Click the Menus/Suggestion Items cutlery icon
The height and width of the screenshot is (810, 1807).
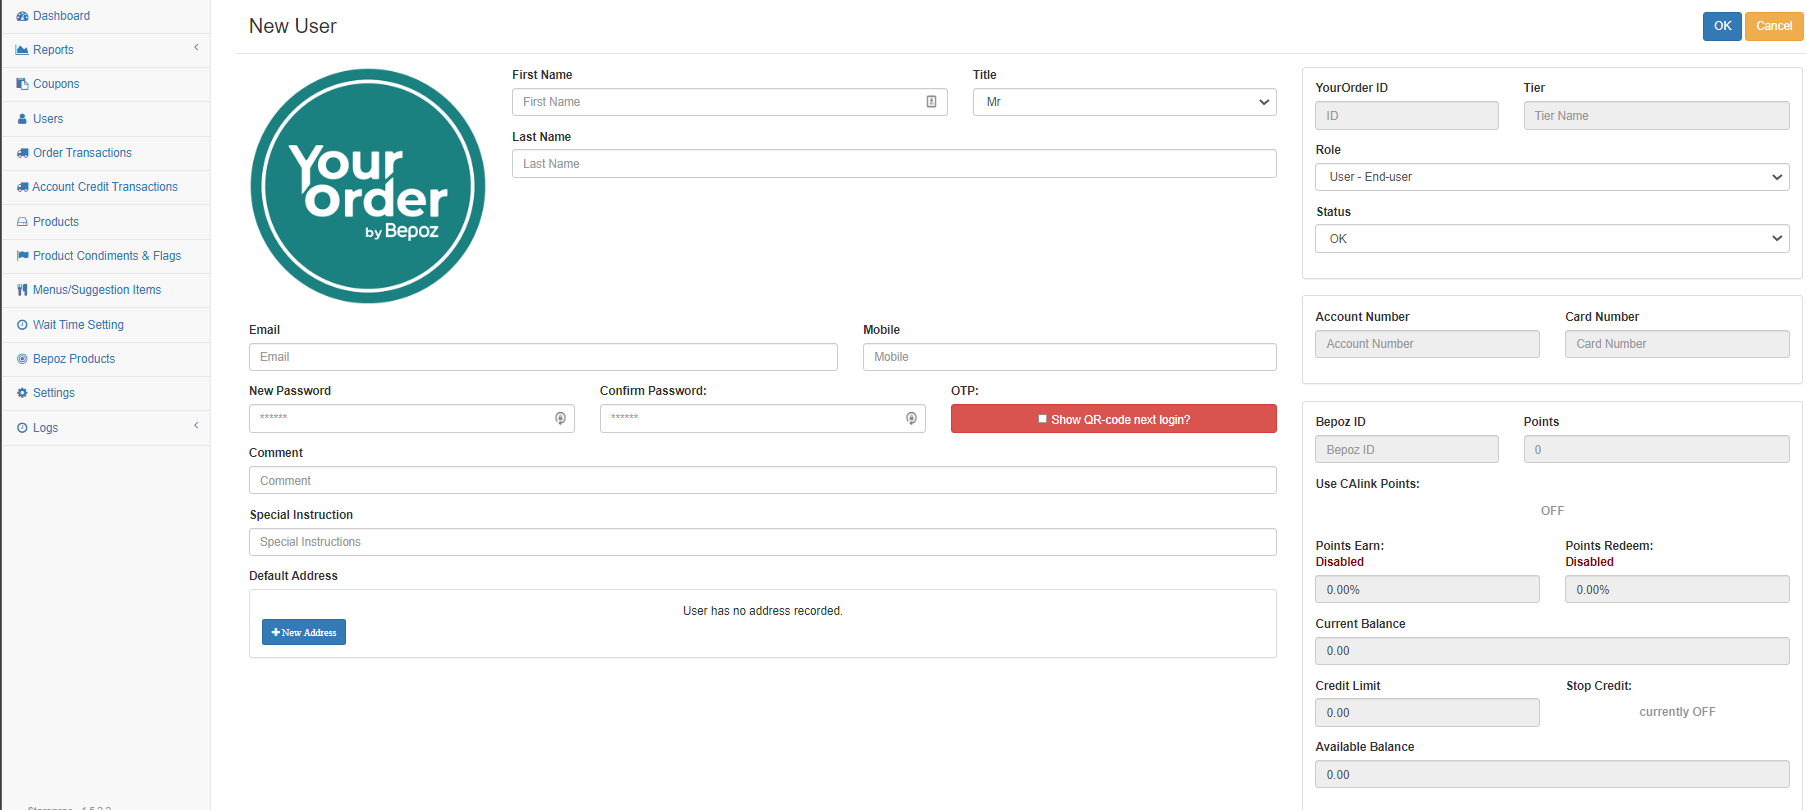[22, 290]
